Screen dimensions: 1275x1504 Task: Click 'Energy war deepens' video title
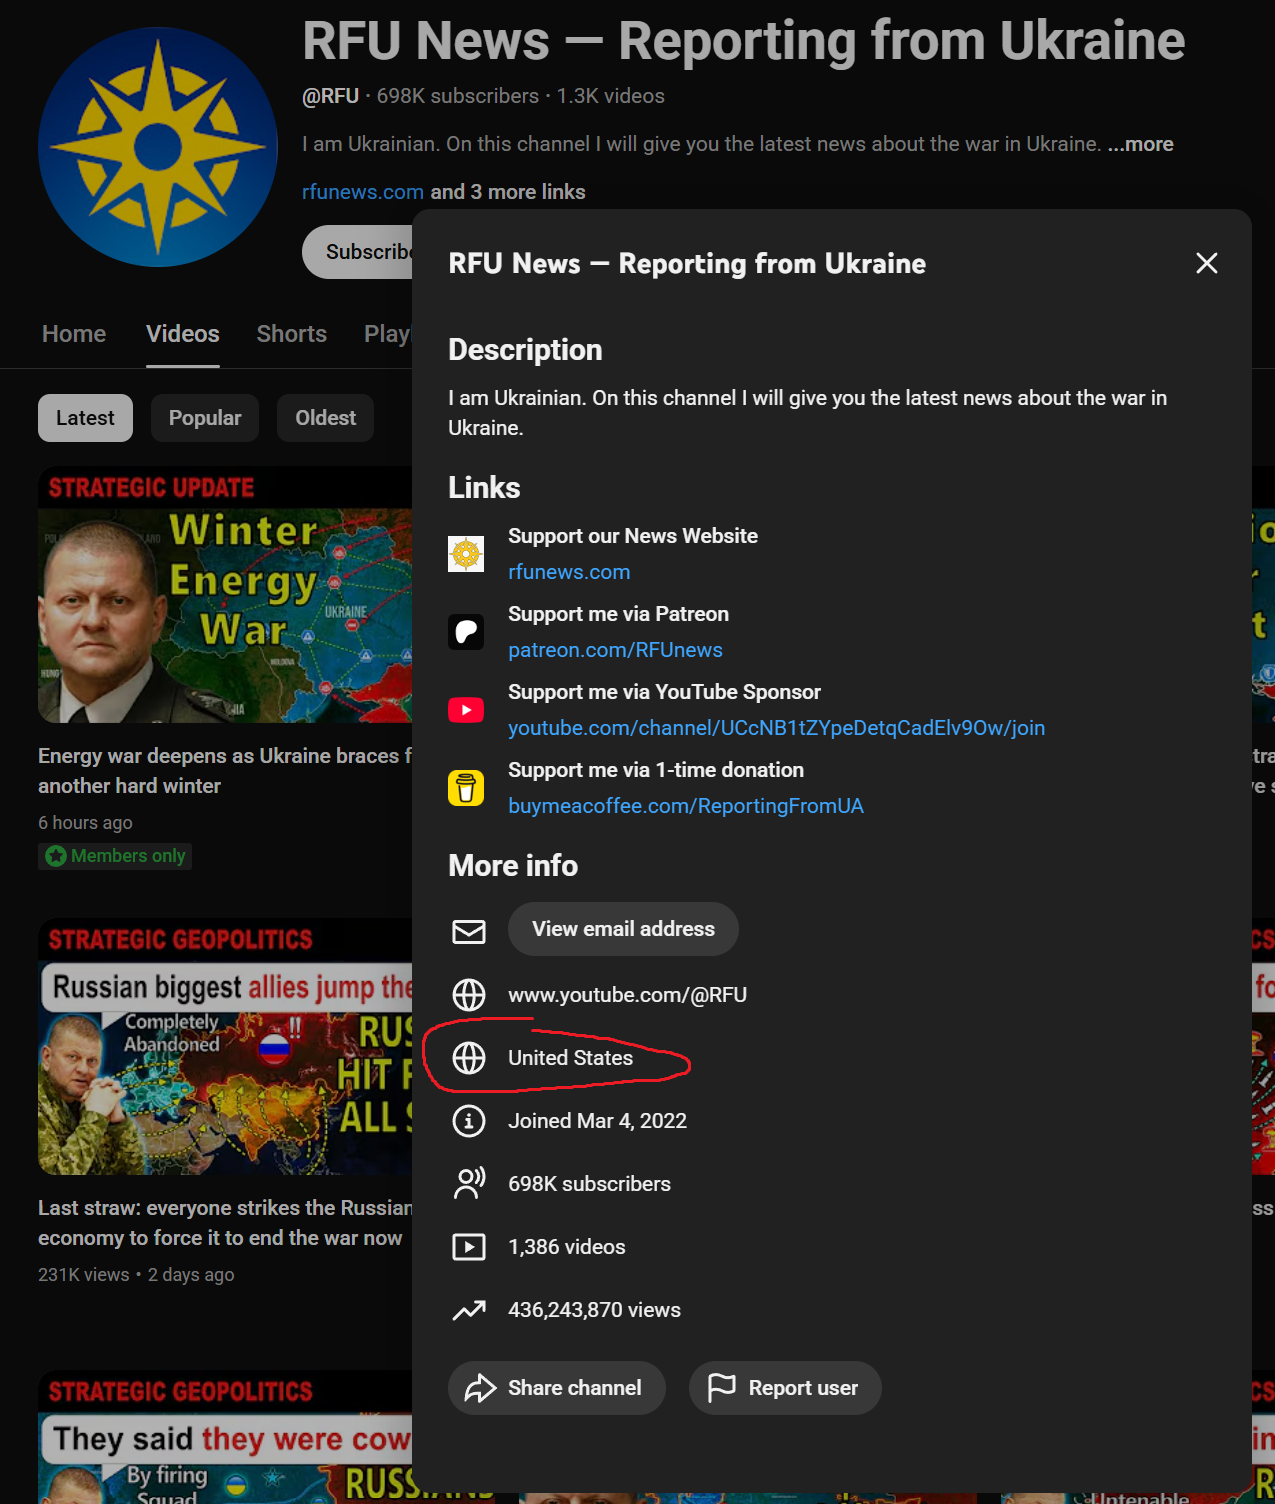(x=225, y=771)
